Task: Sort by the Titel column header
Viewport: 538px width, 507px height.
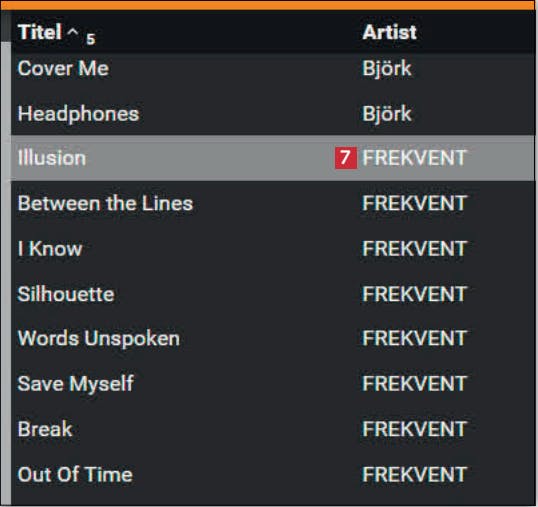Action: pyautogui.click(x=39, y=32)
